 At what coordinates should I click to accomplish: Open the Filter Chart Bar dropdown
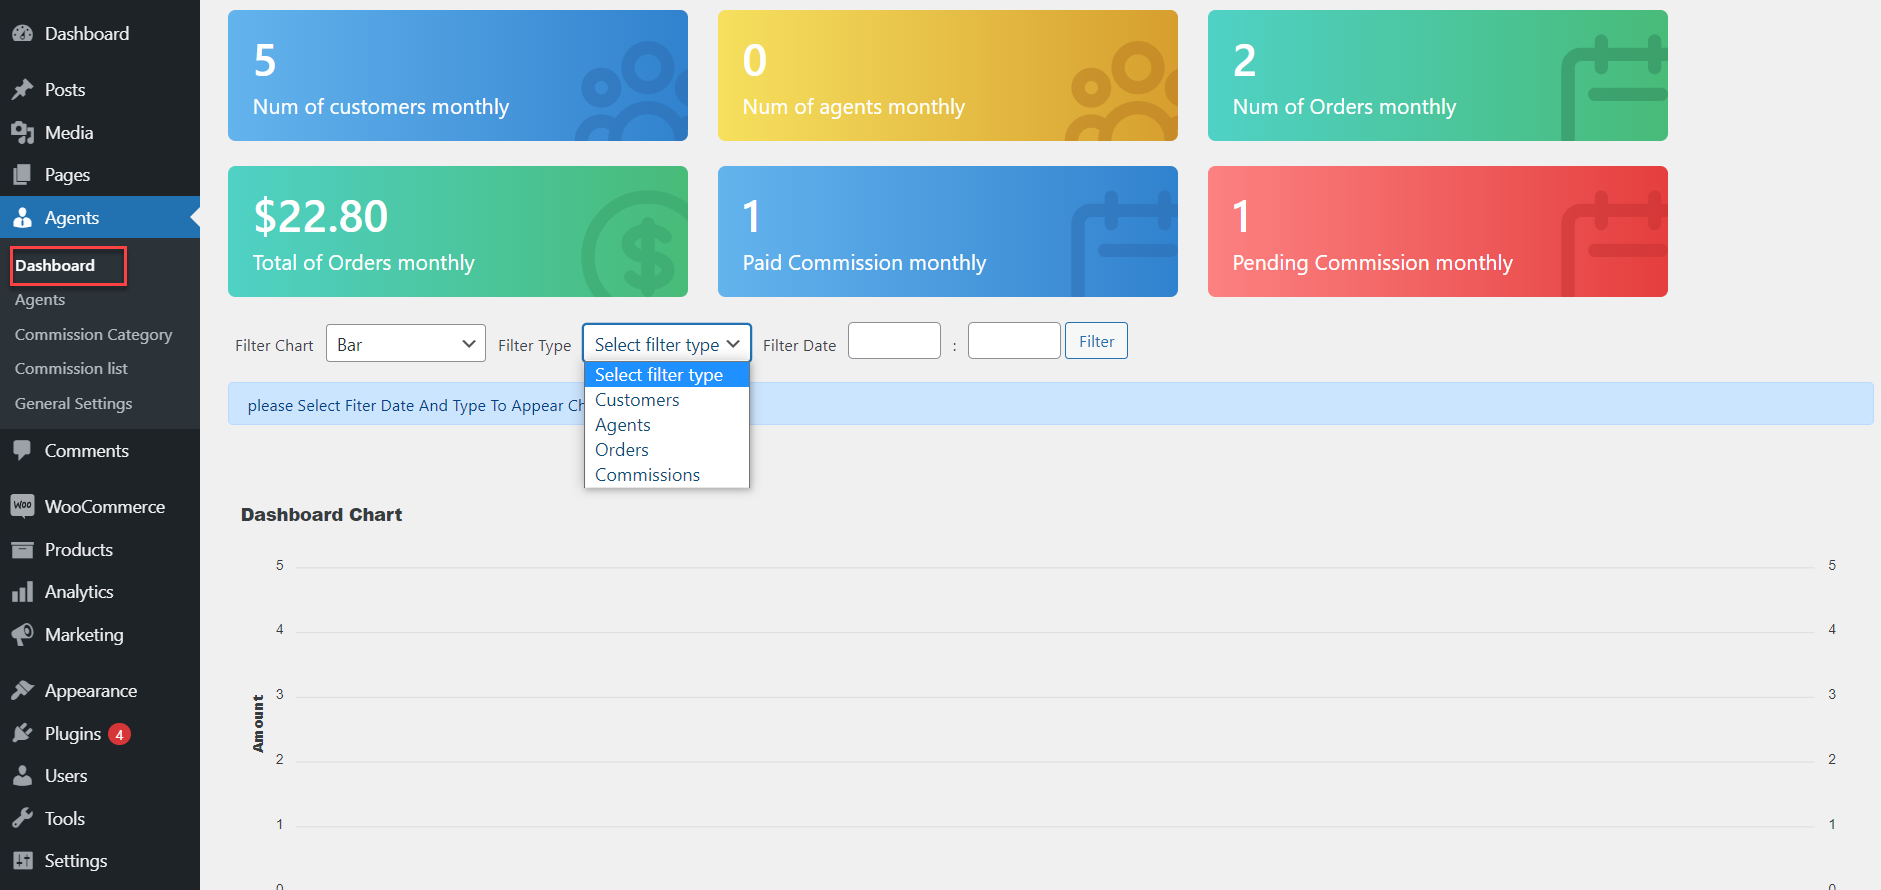tap(405, 344)
